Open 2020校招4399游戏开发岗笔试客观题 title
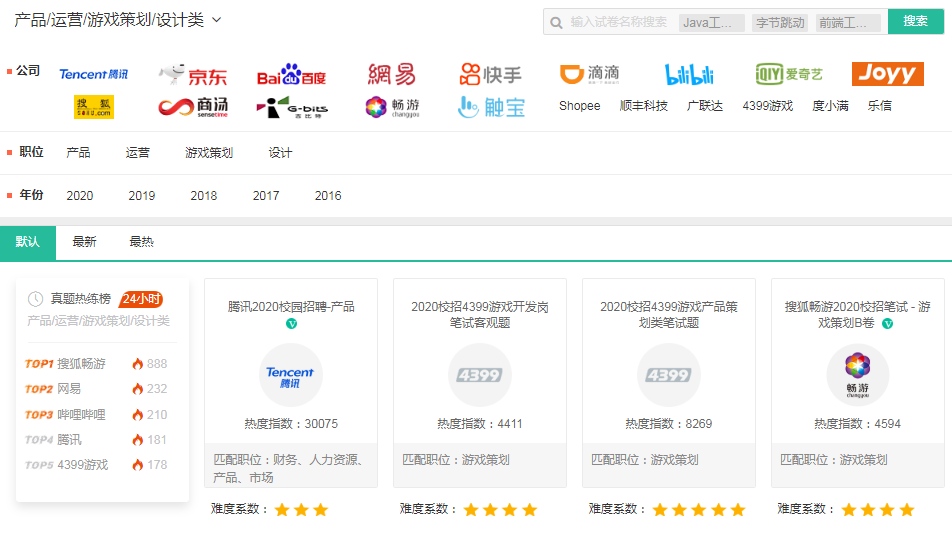The height and width of the screenshot is (533, 952). 480,315
